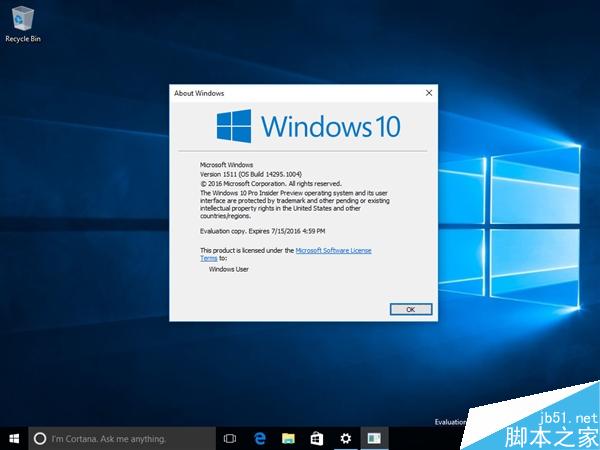The width and height of the screenshot is (600, 450).
Task: Open the Microsoft Software License link
Action: tap(333, 251)
